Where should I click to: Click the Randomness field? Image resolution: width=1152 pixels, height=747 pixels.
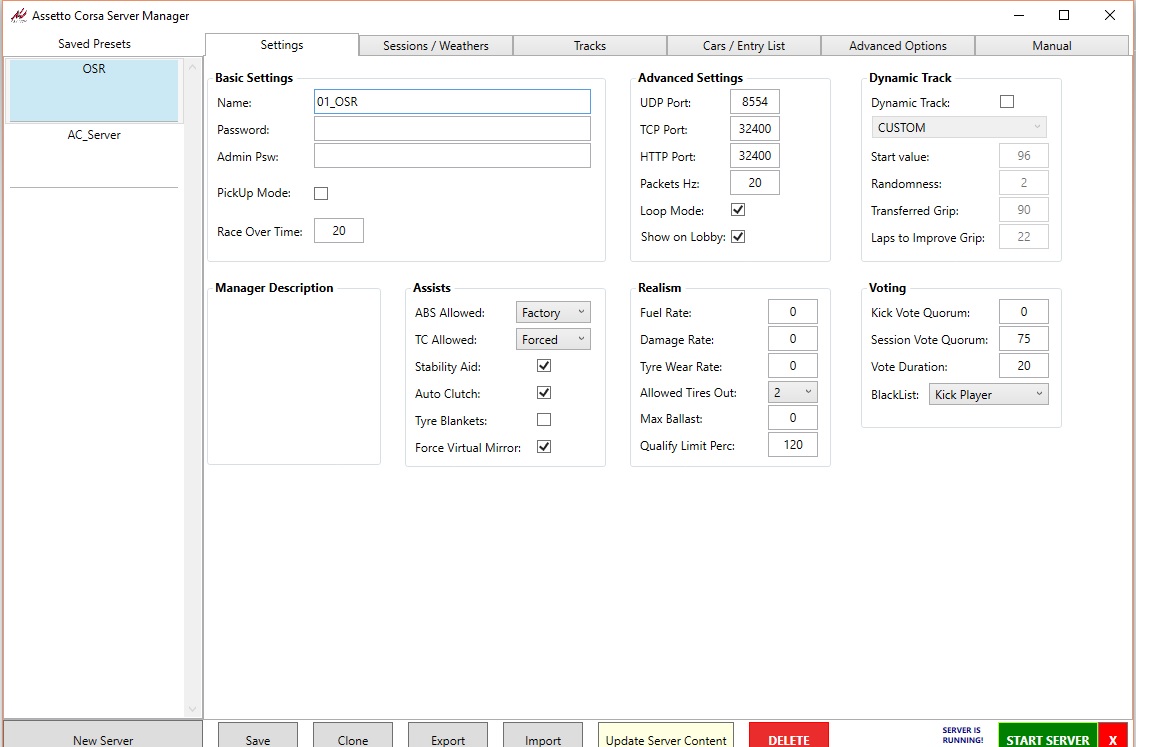point(1023,183)
